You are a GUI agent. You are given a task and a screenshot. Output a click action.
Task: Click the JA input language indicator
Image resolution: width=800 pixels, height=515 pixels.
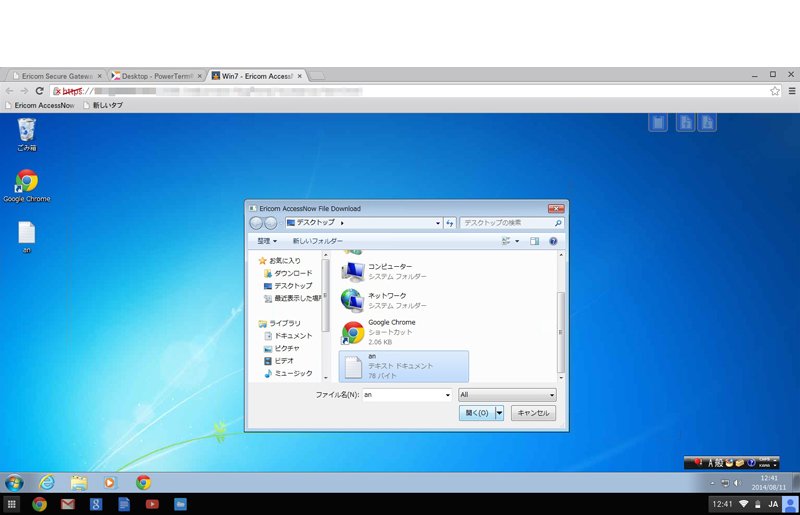pyautogui.click(x=773, y=504)
